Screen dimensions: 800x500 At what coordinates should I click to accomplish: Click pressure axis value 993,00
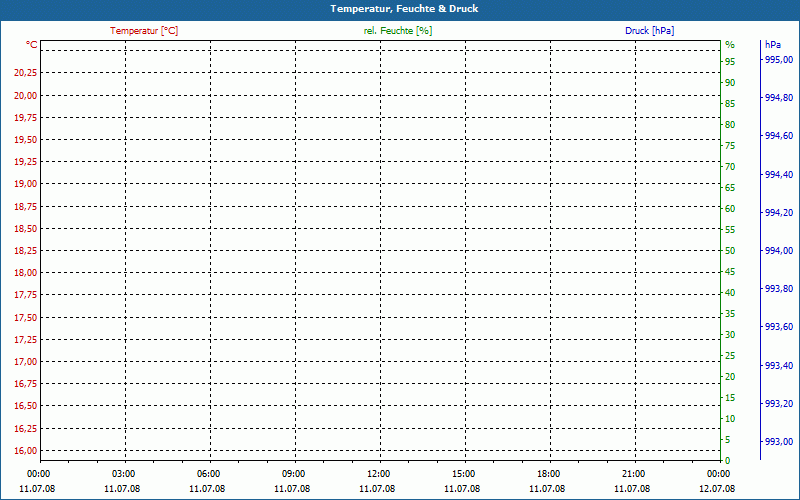tap(779, 441)
